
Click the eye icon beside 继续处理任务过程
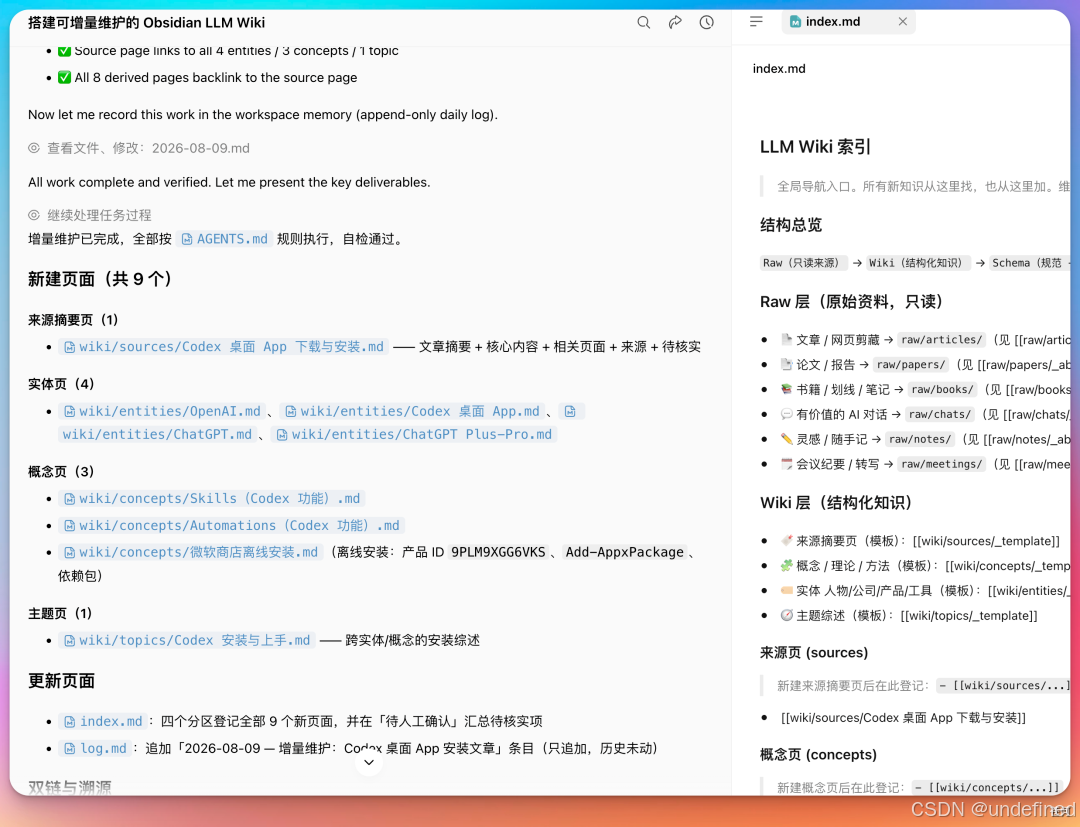[x=34, y=215]
